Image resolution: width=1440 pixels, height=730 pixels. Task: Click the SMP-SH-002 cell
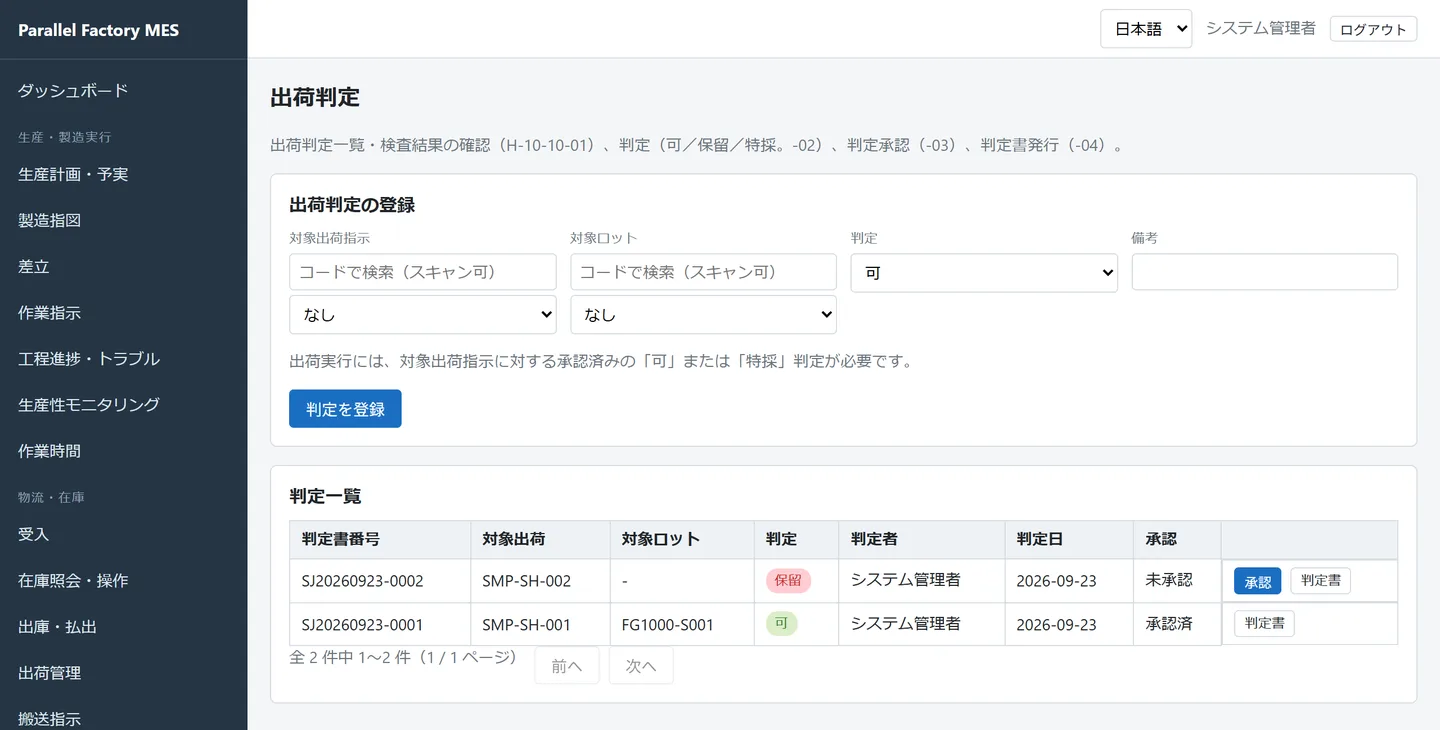(540, 581)
